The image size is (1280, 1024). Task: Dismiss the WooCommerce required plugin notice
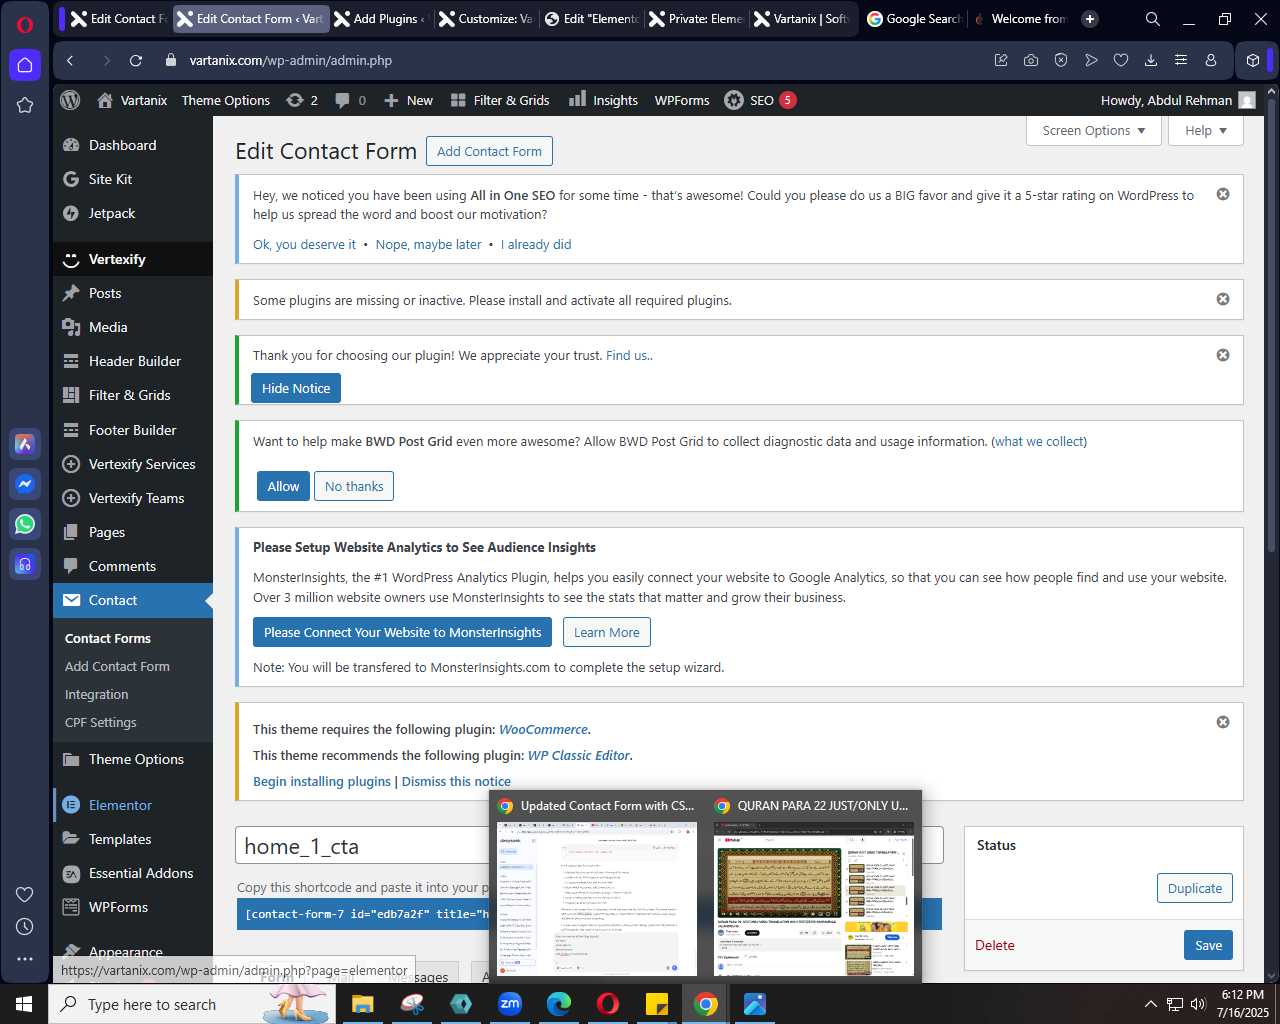point(1223,722)
